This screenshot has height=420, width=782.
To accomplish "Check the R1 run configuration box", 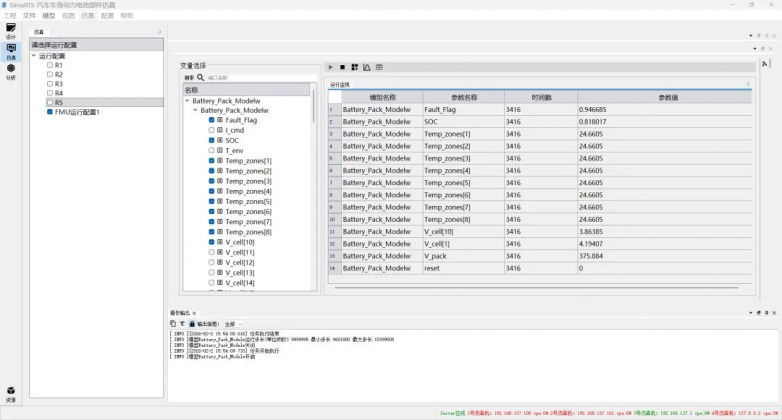I will [x=49, y=65].
